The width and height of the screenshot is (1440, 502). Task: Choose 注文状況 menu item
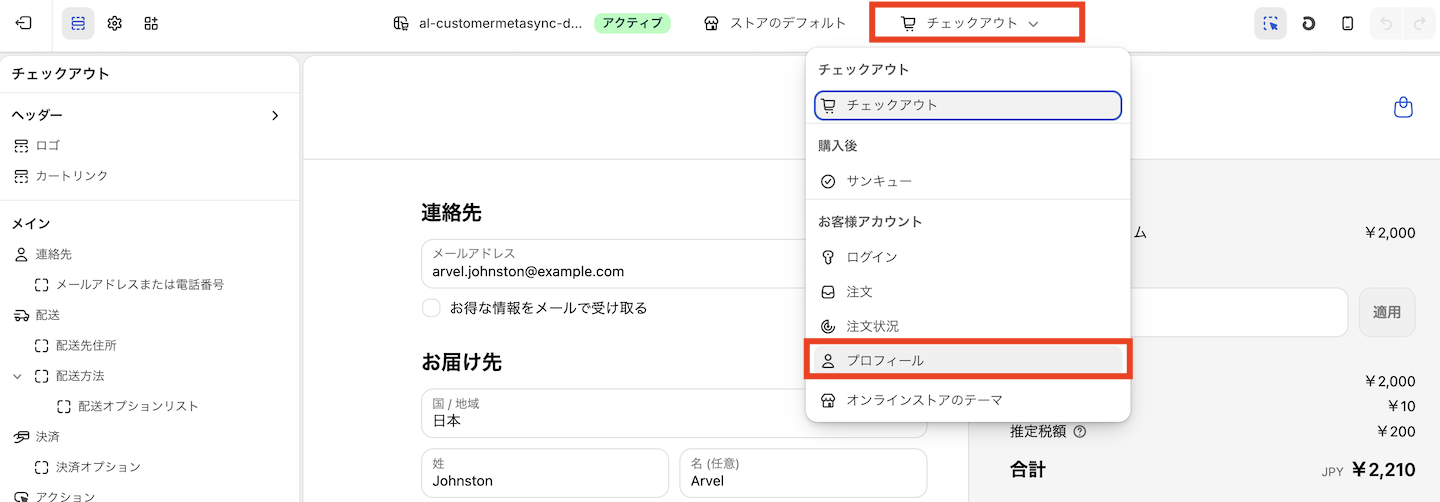pyautogui.click(x=968, y=326)
